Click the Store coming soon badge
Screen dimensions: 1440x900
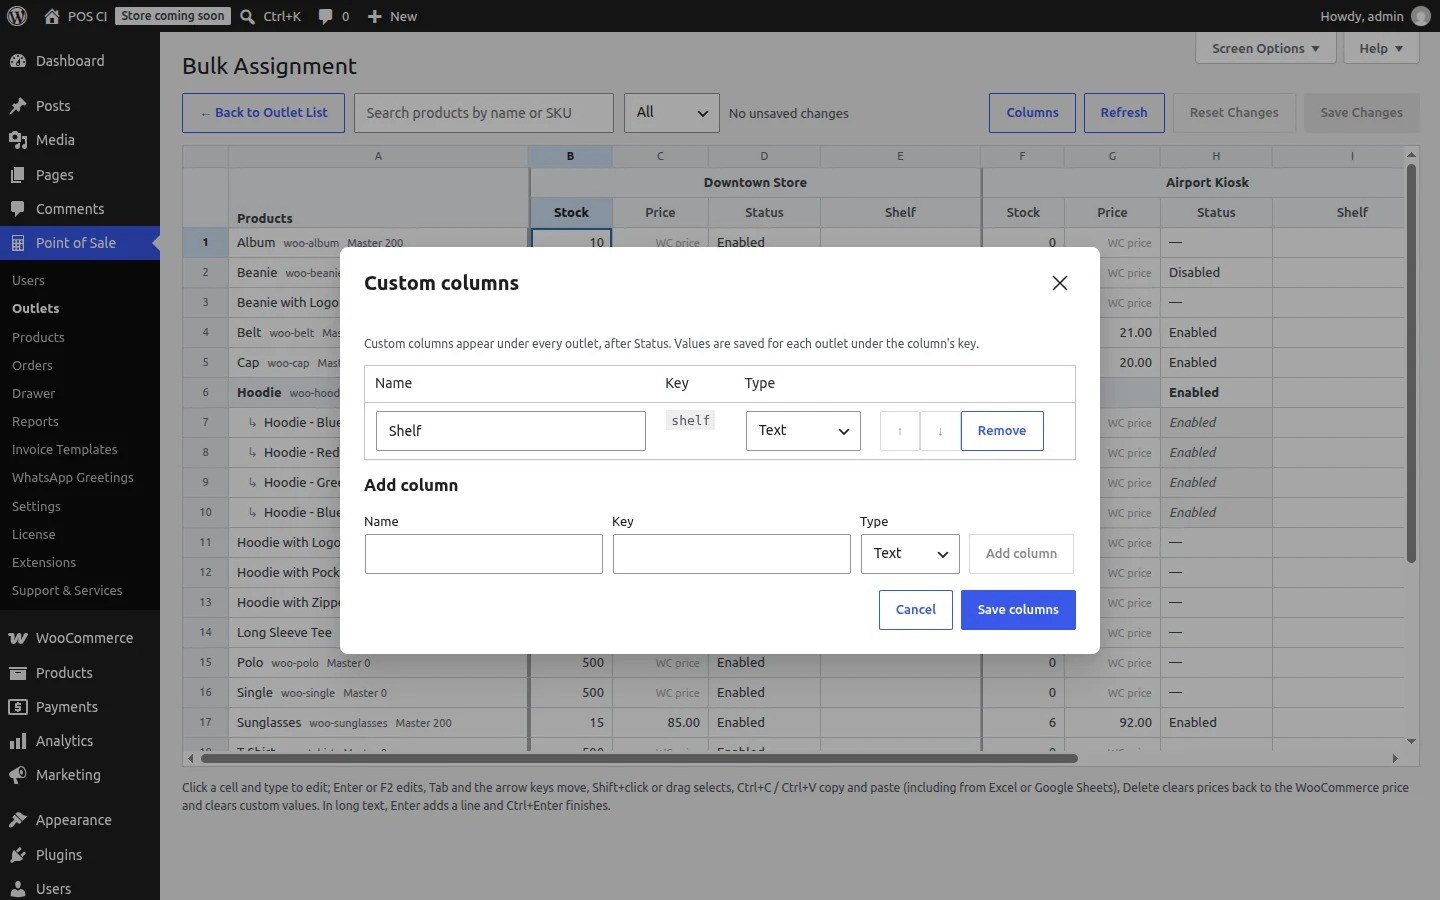[x=173, y=16]
